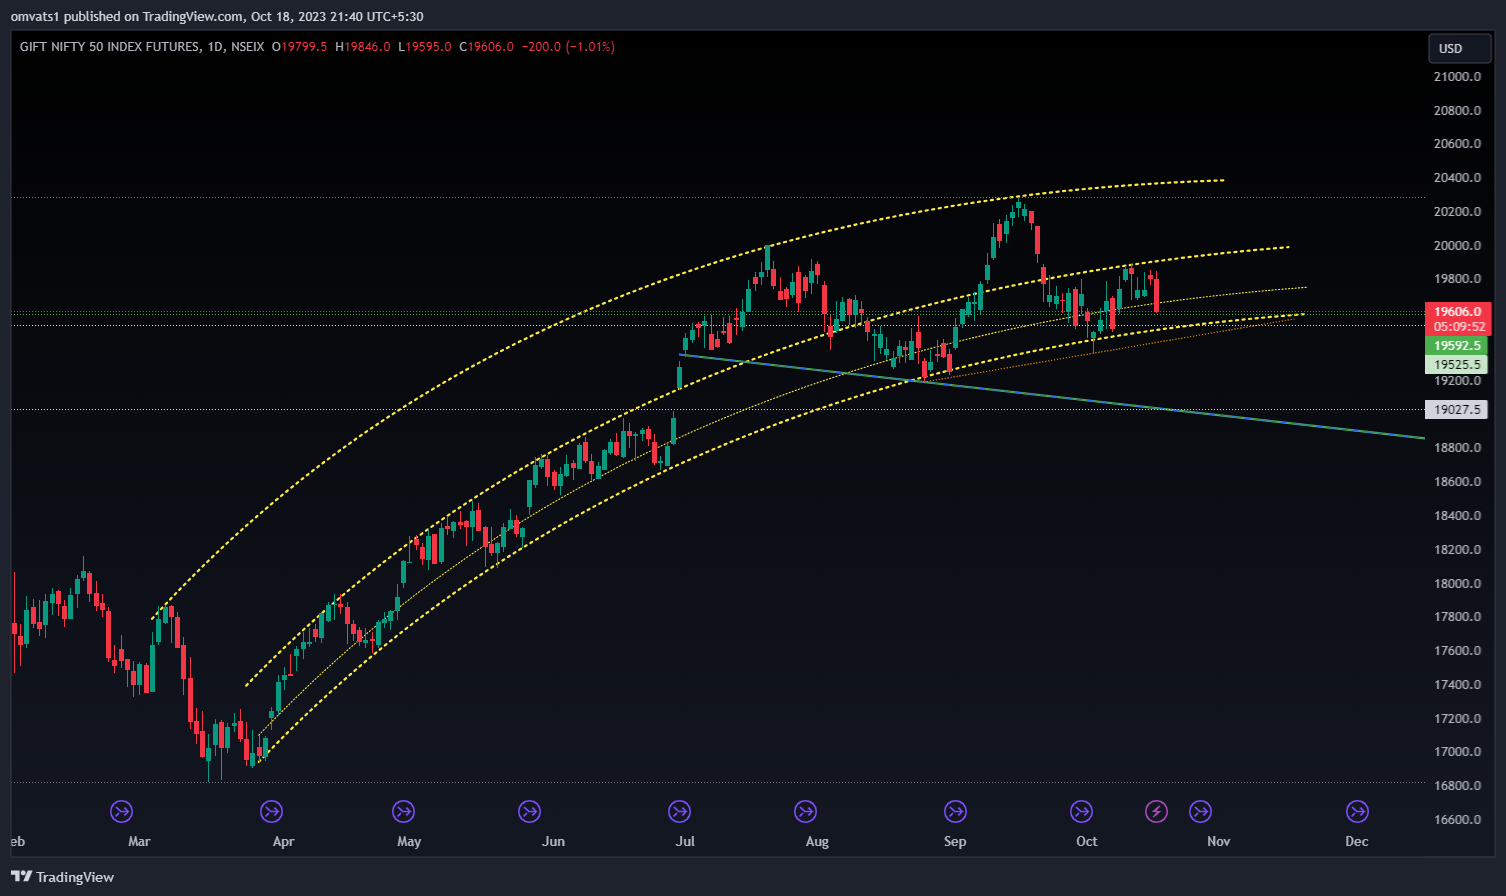Click the 1D interval label
The image size is (1506, 896).
click(214, 47)
